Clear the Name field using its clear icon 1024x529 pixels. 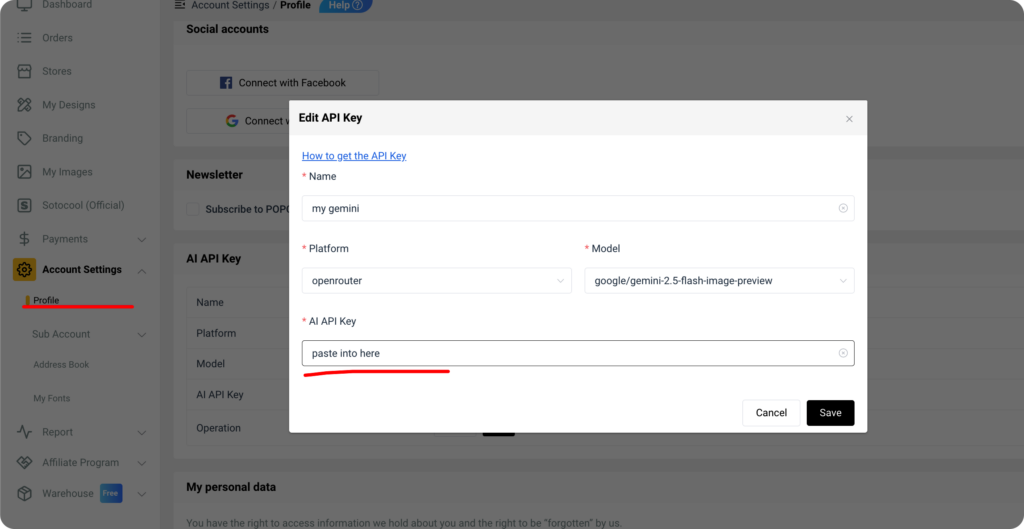pyautogui.click(x=843, y=208)
